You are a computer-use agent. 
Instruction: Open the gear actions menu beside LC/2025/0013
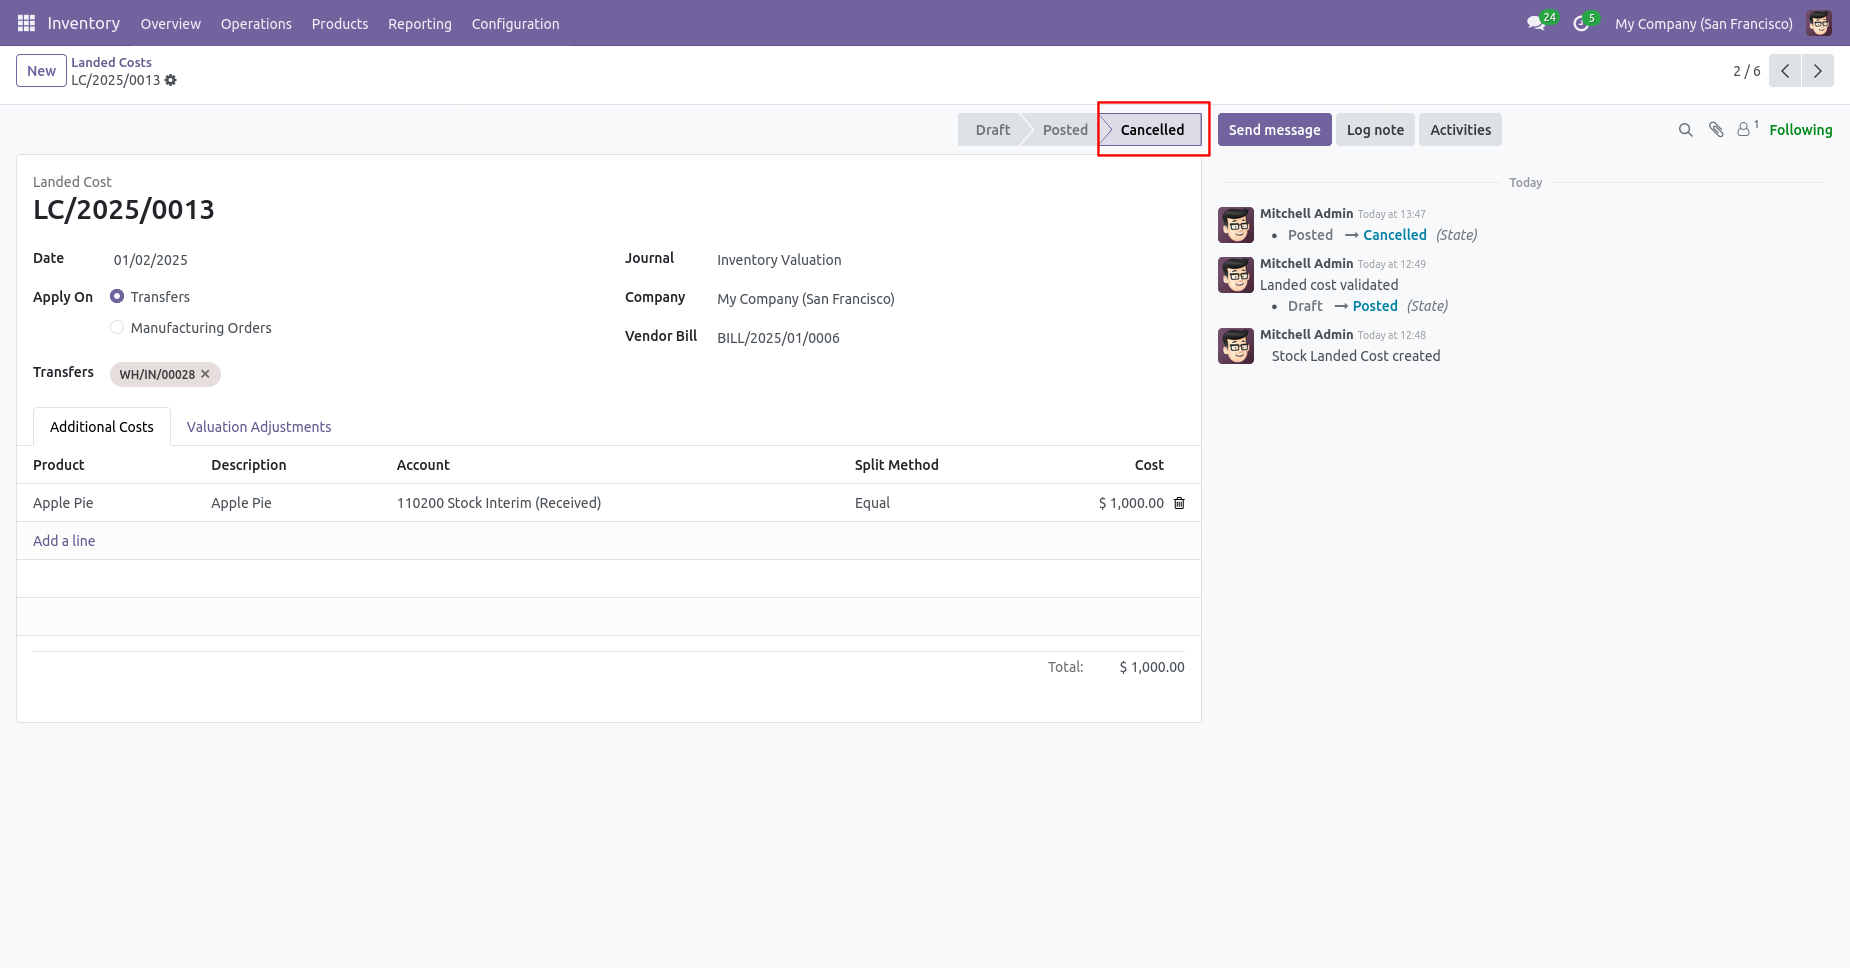(x=171, y=80)
